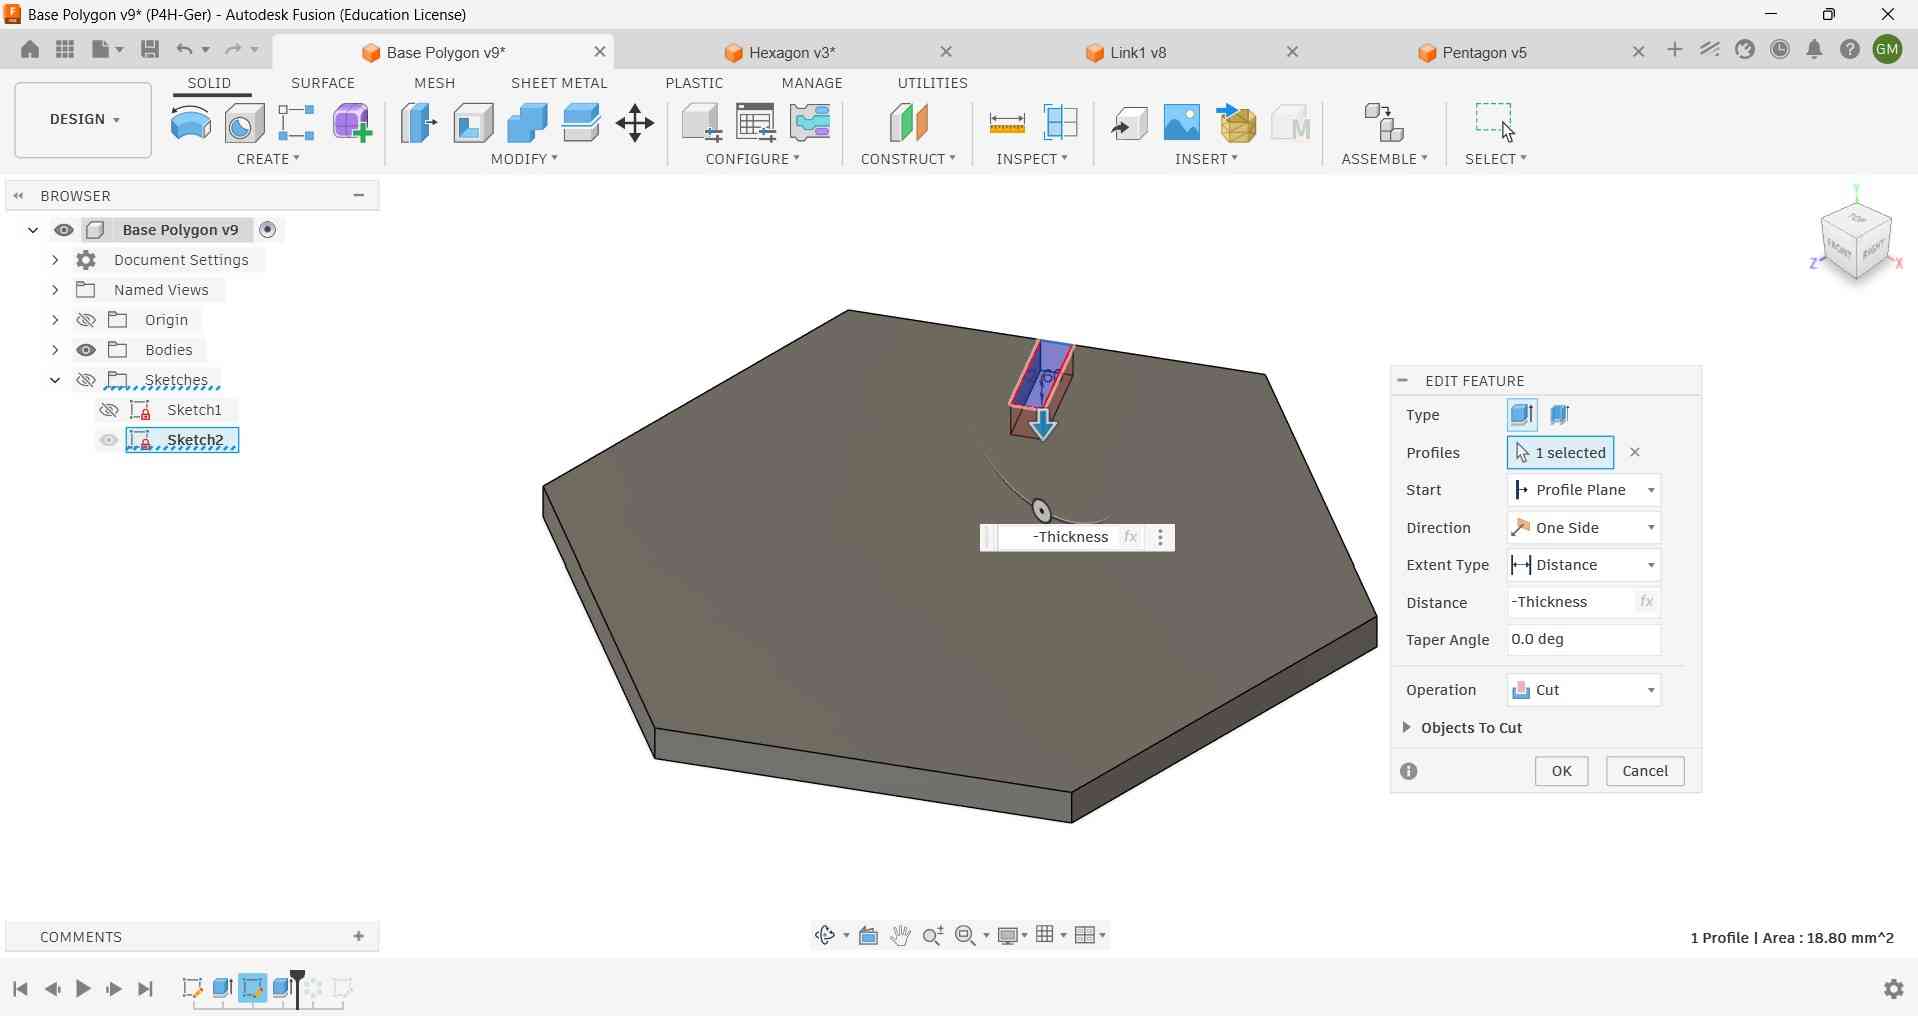Open the Start Profile Plane dropdown

pos(1584,490)
